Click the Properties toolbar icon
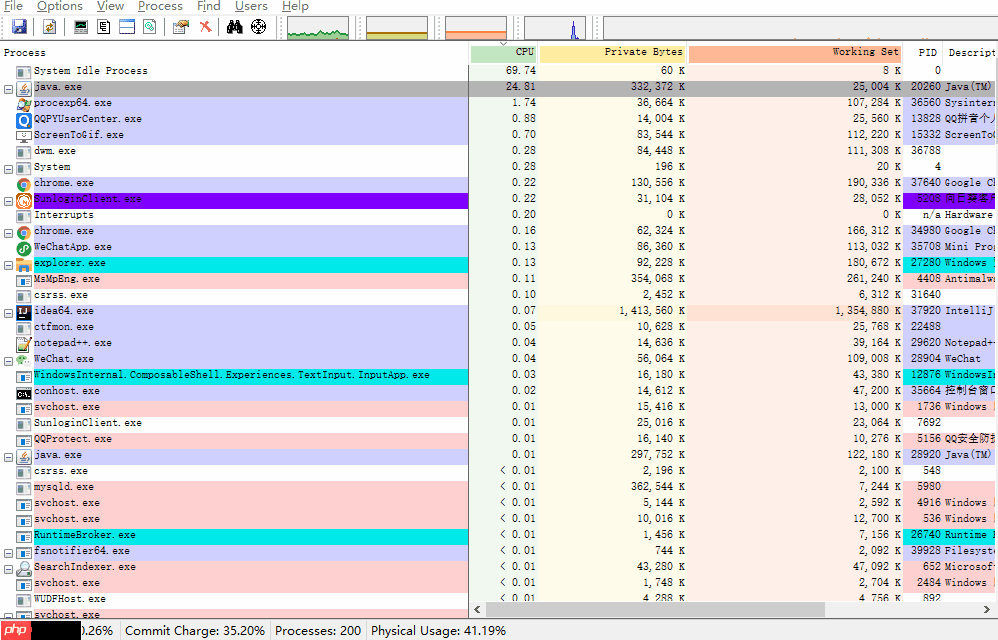 [180, 27]
